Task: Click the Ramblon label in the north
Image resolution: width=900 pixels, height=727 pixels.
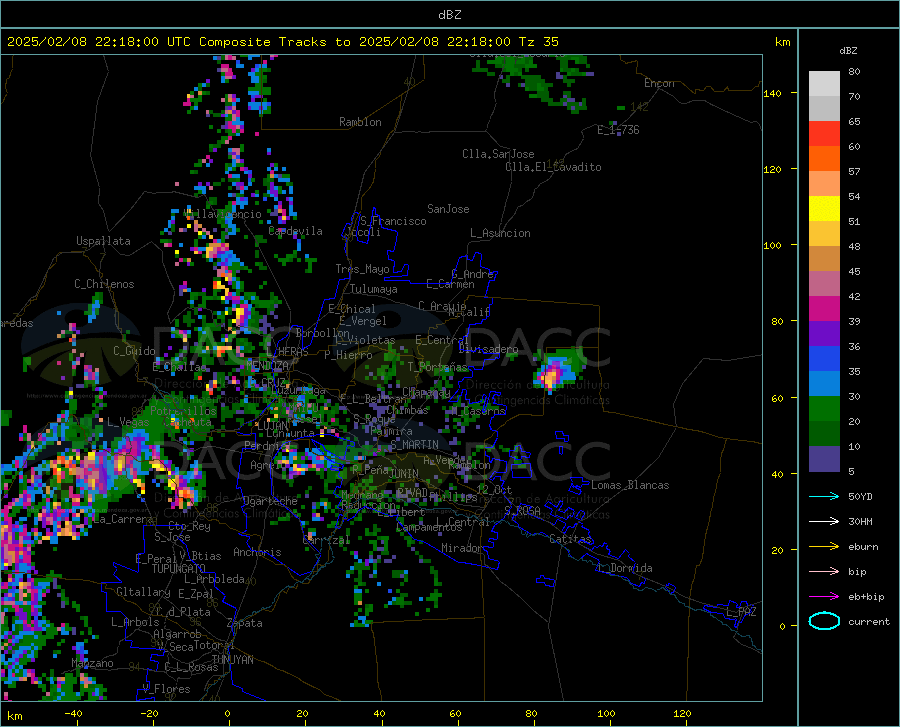Action: tap(360, 122)
